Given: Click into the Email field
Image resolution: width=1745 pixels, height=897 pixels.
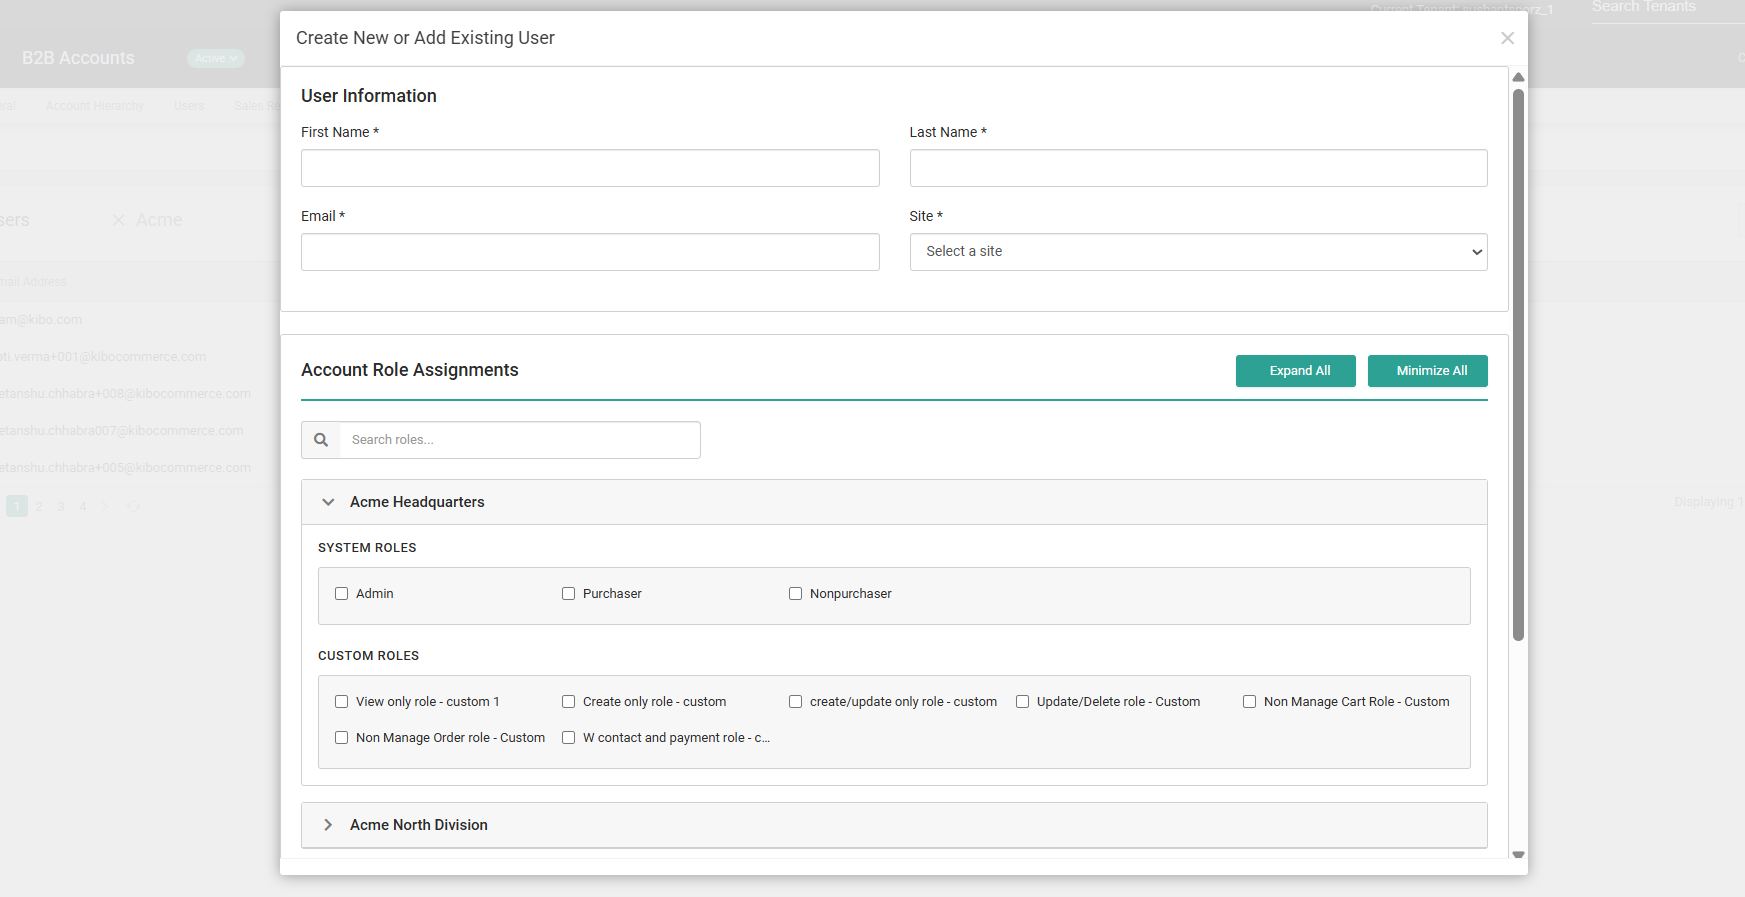Looking at the screenshot, I should coord(590,252).
